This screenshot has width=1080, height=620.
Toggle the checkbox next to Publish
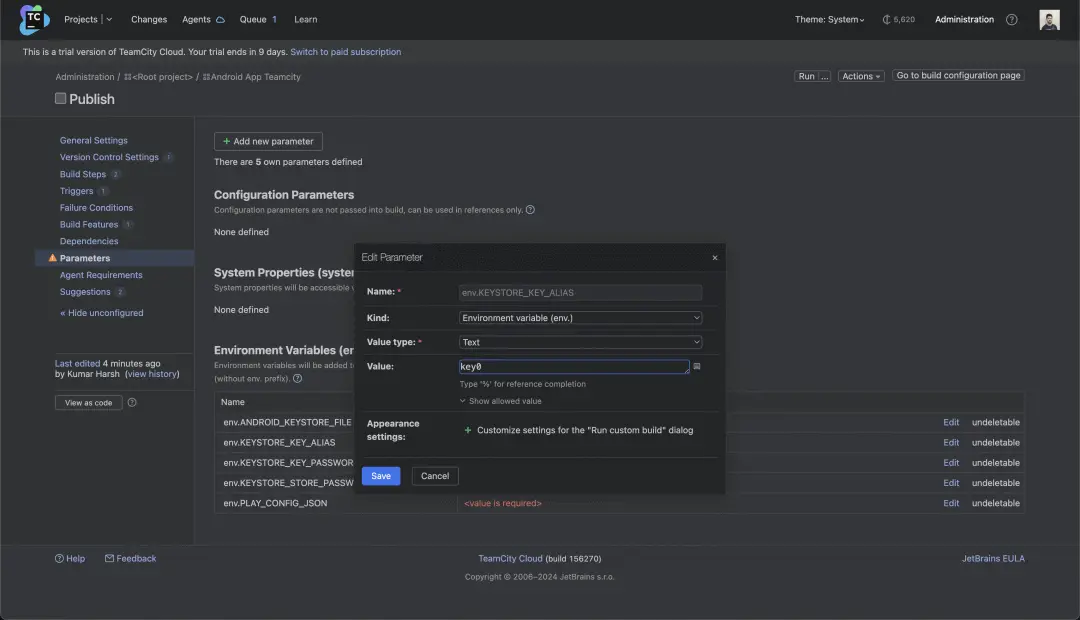[x=60, y=98]
